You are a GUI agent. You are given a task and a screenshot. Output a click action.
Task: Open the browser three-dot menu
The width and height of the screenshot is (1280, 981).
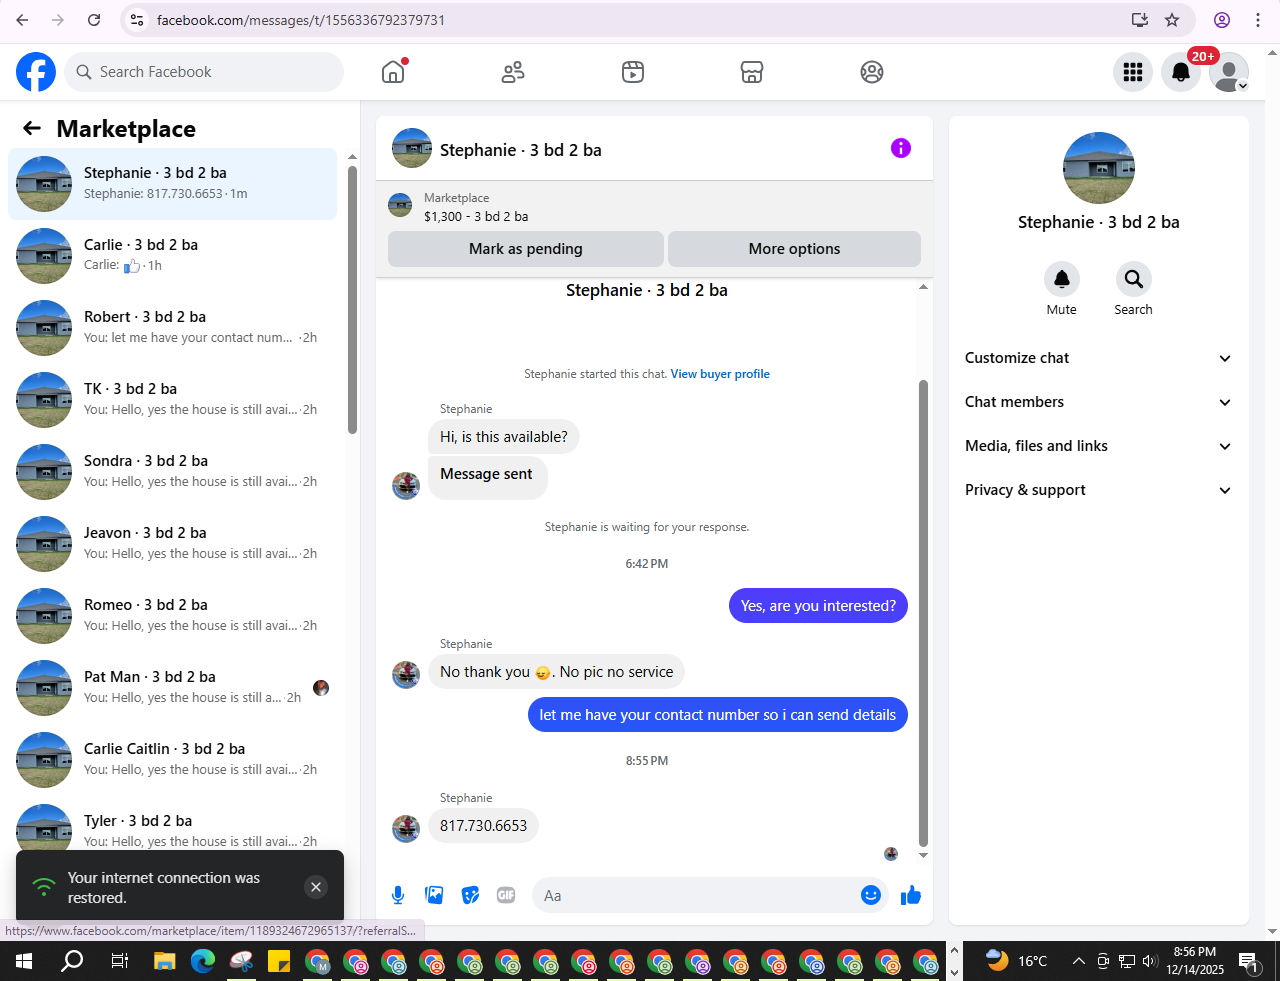pos(1258,20)
